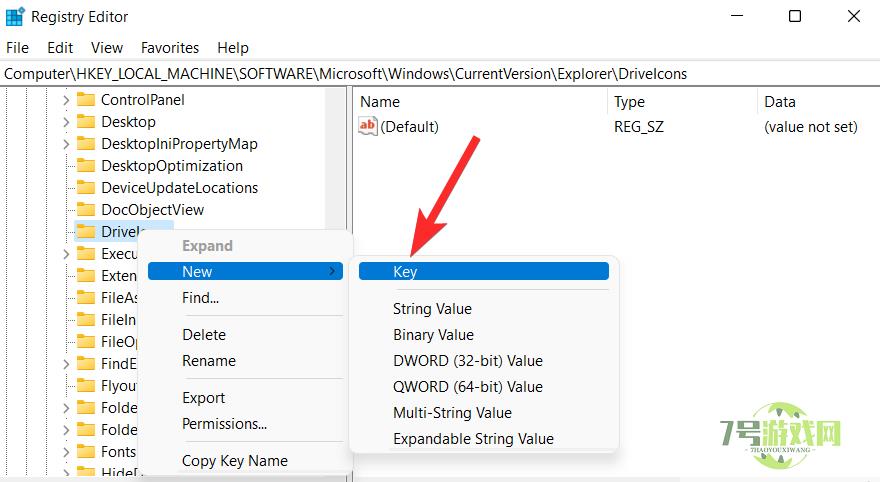Expand the ControlPanel key

66,100
